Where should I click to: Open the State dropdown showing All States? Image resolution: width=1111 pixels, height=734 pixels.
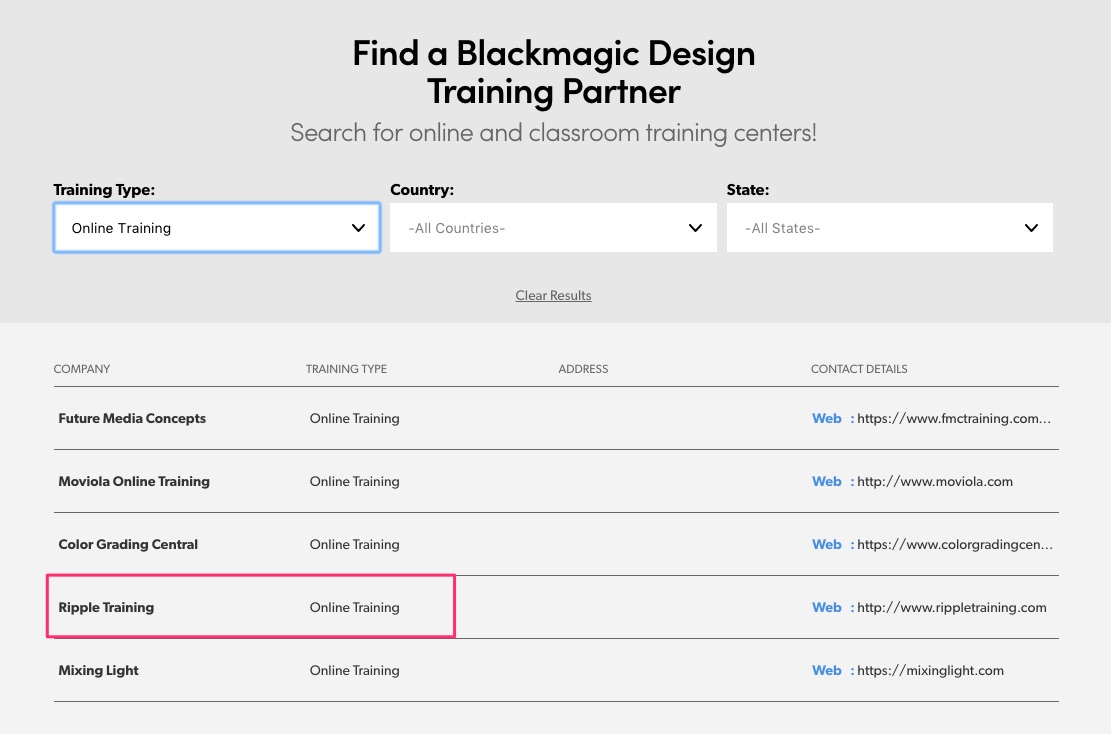[890, 227]
